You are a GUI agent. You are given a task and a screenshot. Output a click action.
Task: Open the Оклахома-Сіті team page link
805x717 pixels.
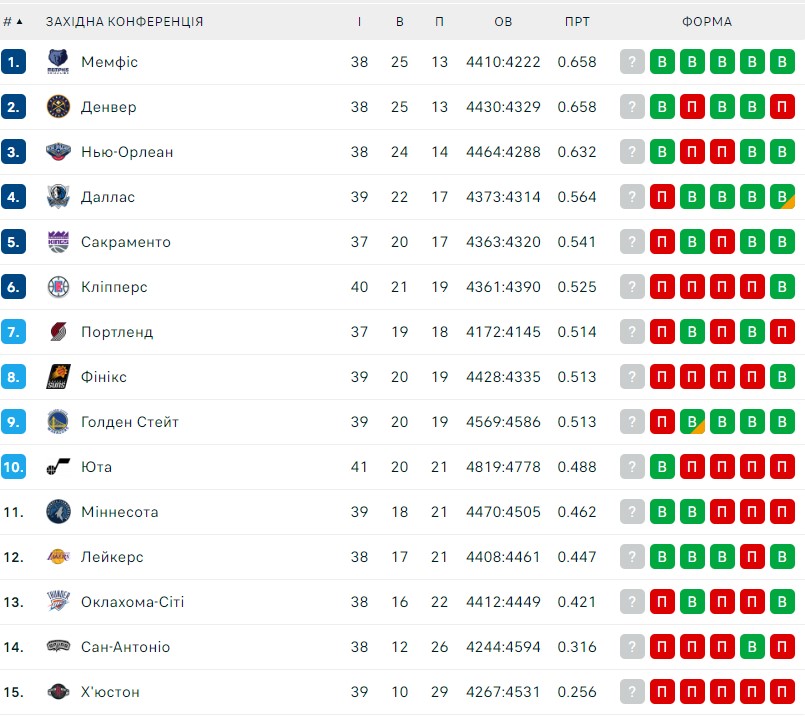[x=132, y=602]
